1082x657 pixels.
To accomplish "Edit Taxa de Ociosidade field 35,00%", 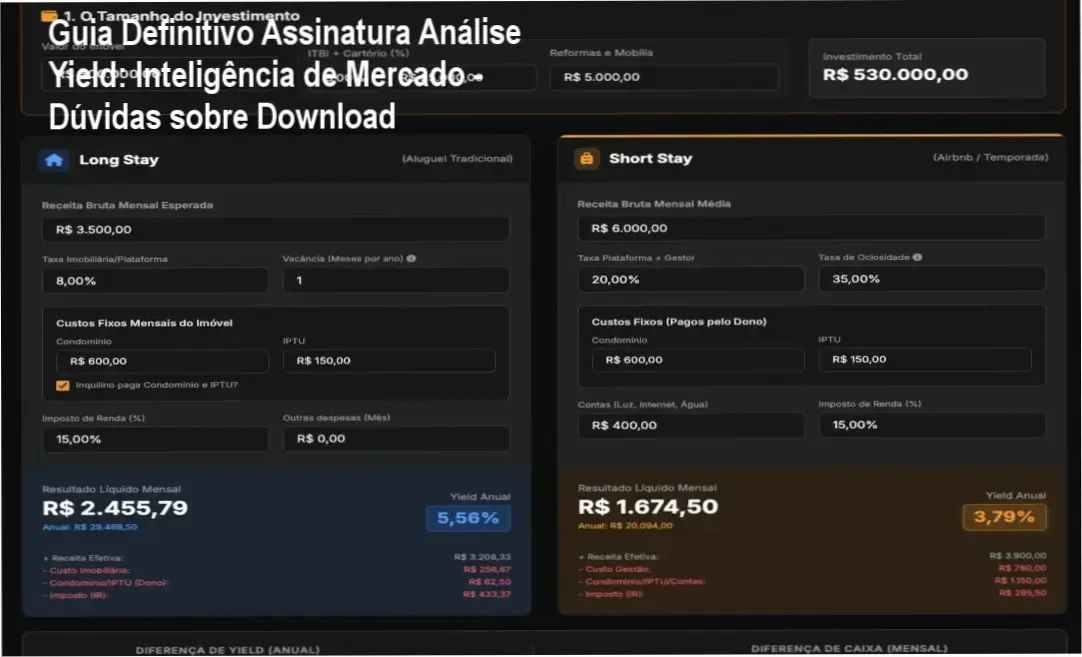I will tap(932, 278).
